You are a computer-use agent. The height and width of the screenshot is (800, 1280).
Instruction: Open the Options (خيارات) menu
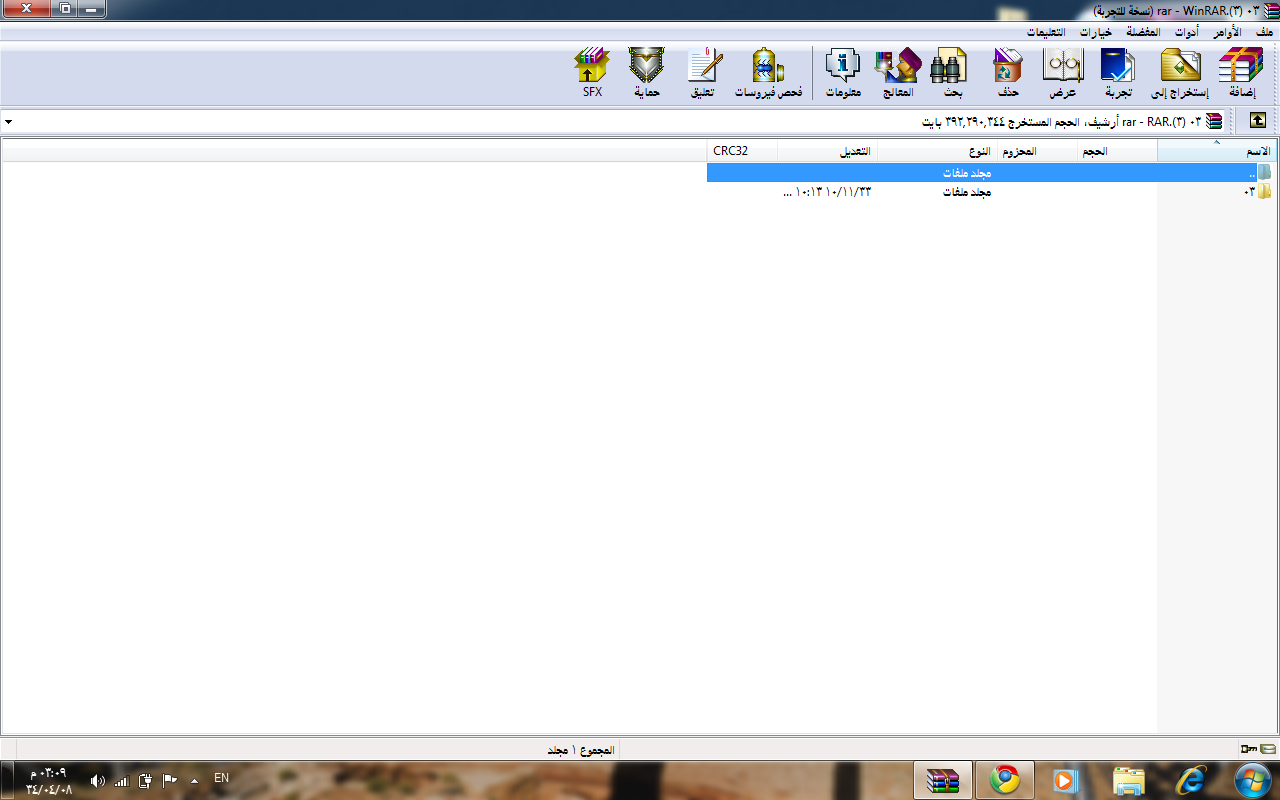1095,32
